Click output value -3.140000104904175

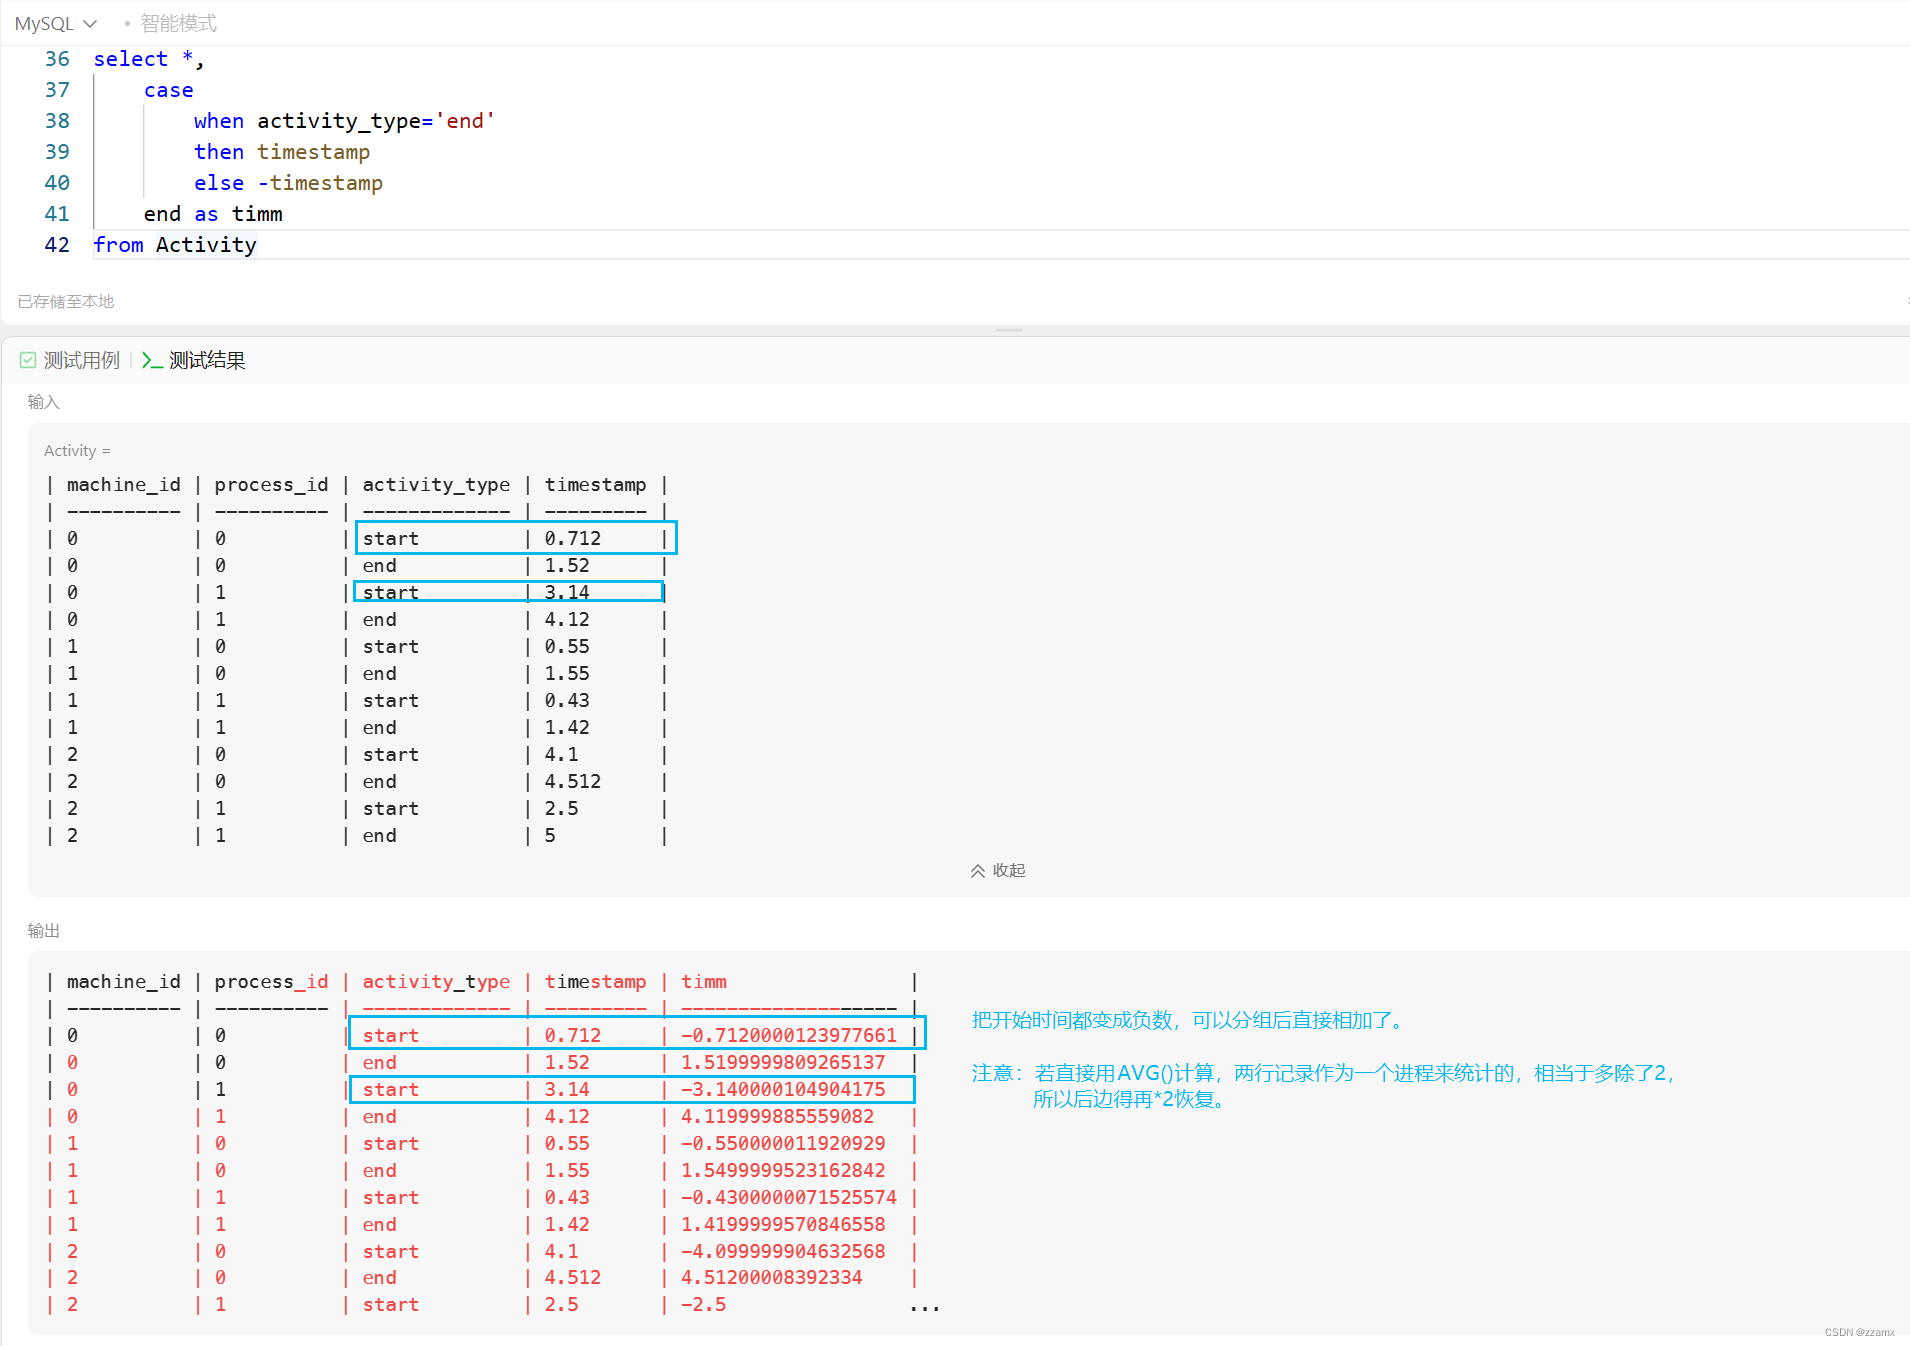point(783,1090)
